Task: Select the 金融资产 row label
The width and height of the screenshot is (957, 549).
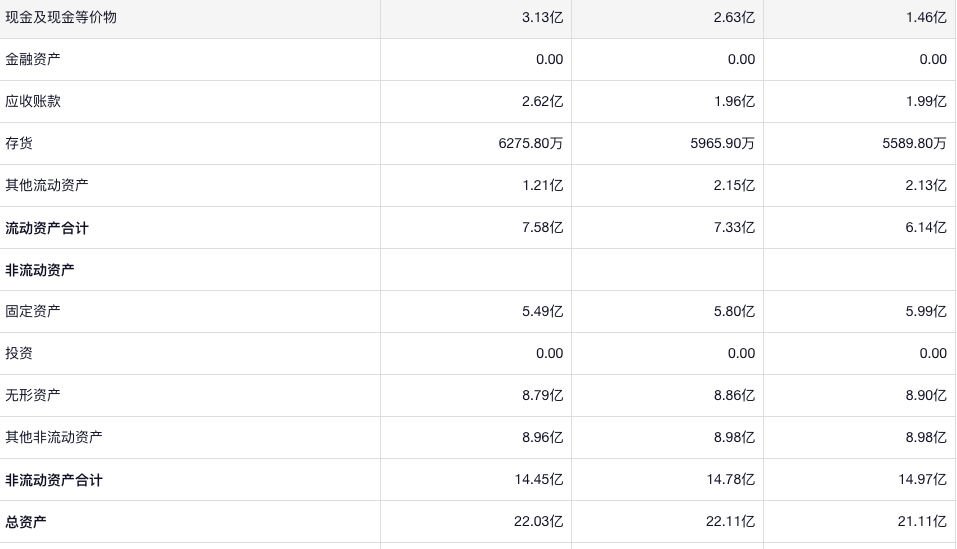Action: tap(33, 59)
